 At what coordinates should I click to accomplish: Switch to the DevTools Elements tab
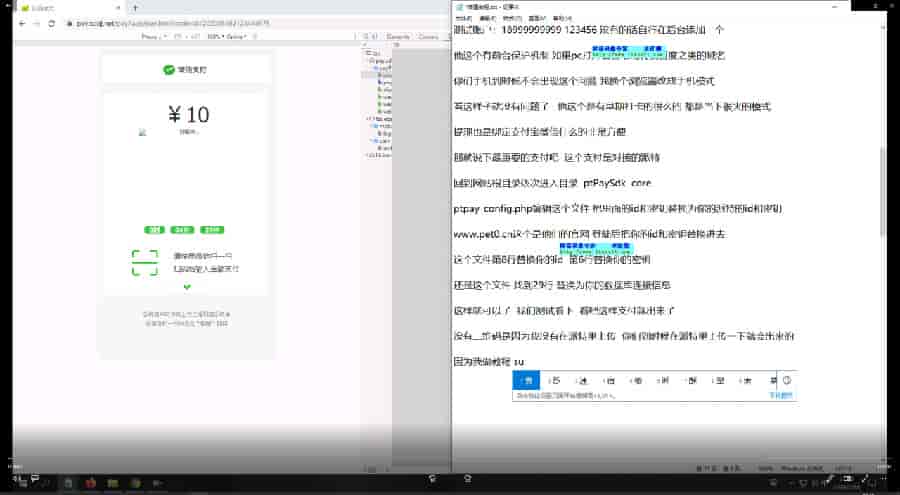click(397, 36)
